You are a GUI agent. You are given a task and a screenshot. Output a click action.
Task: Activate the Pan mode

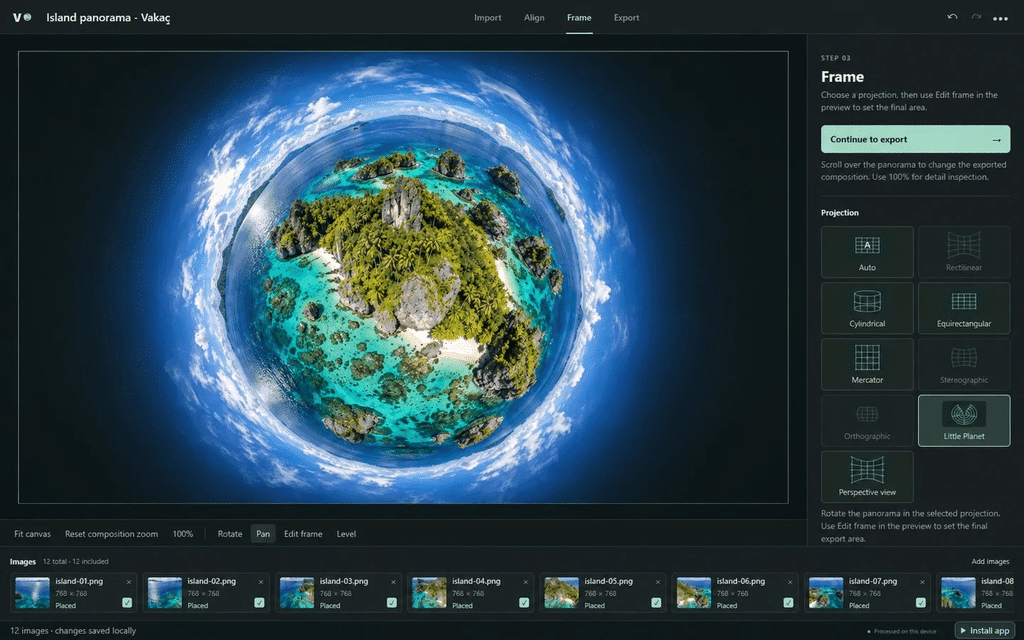[x=263, y=534]
